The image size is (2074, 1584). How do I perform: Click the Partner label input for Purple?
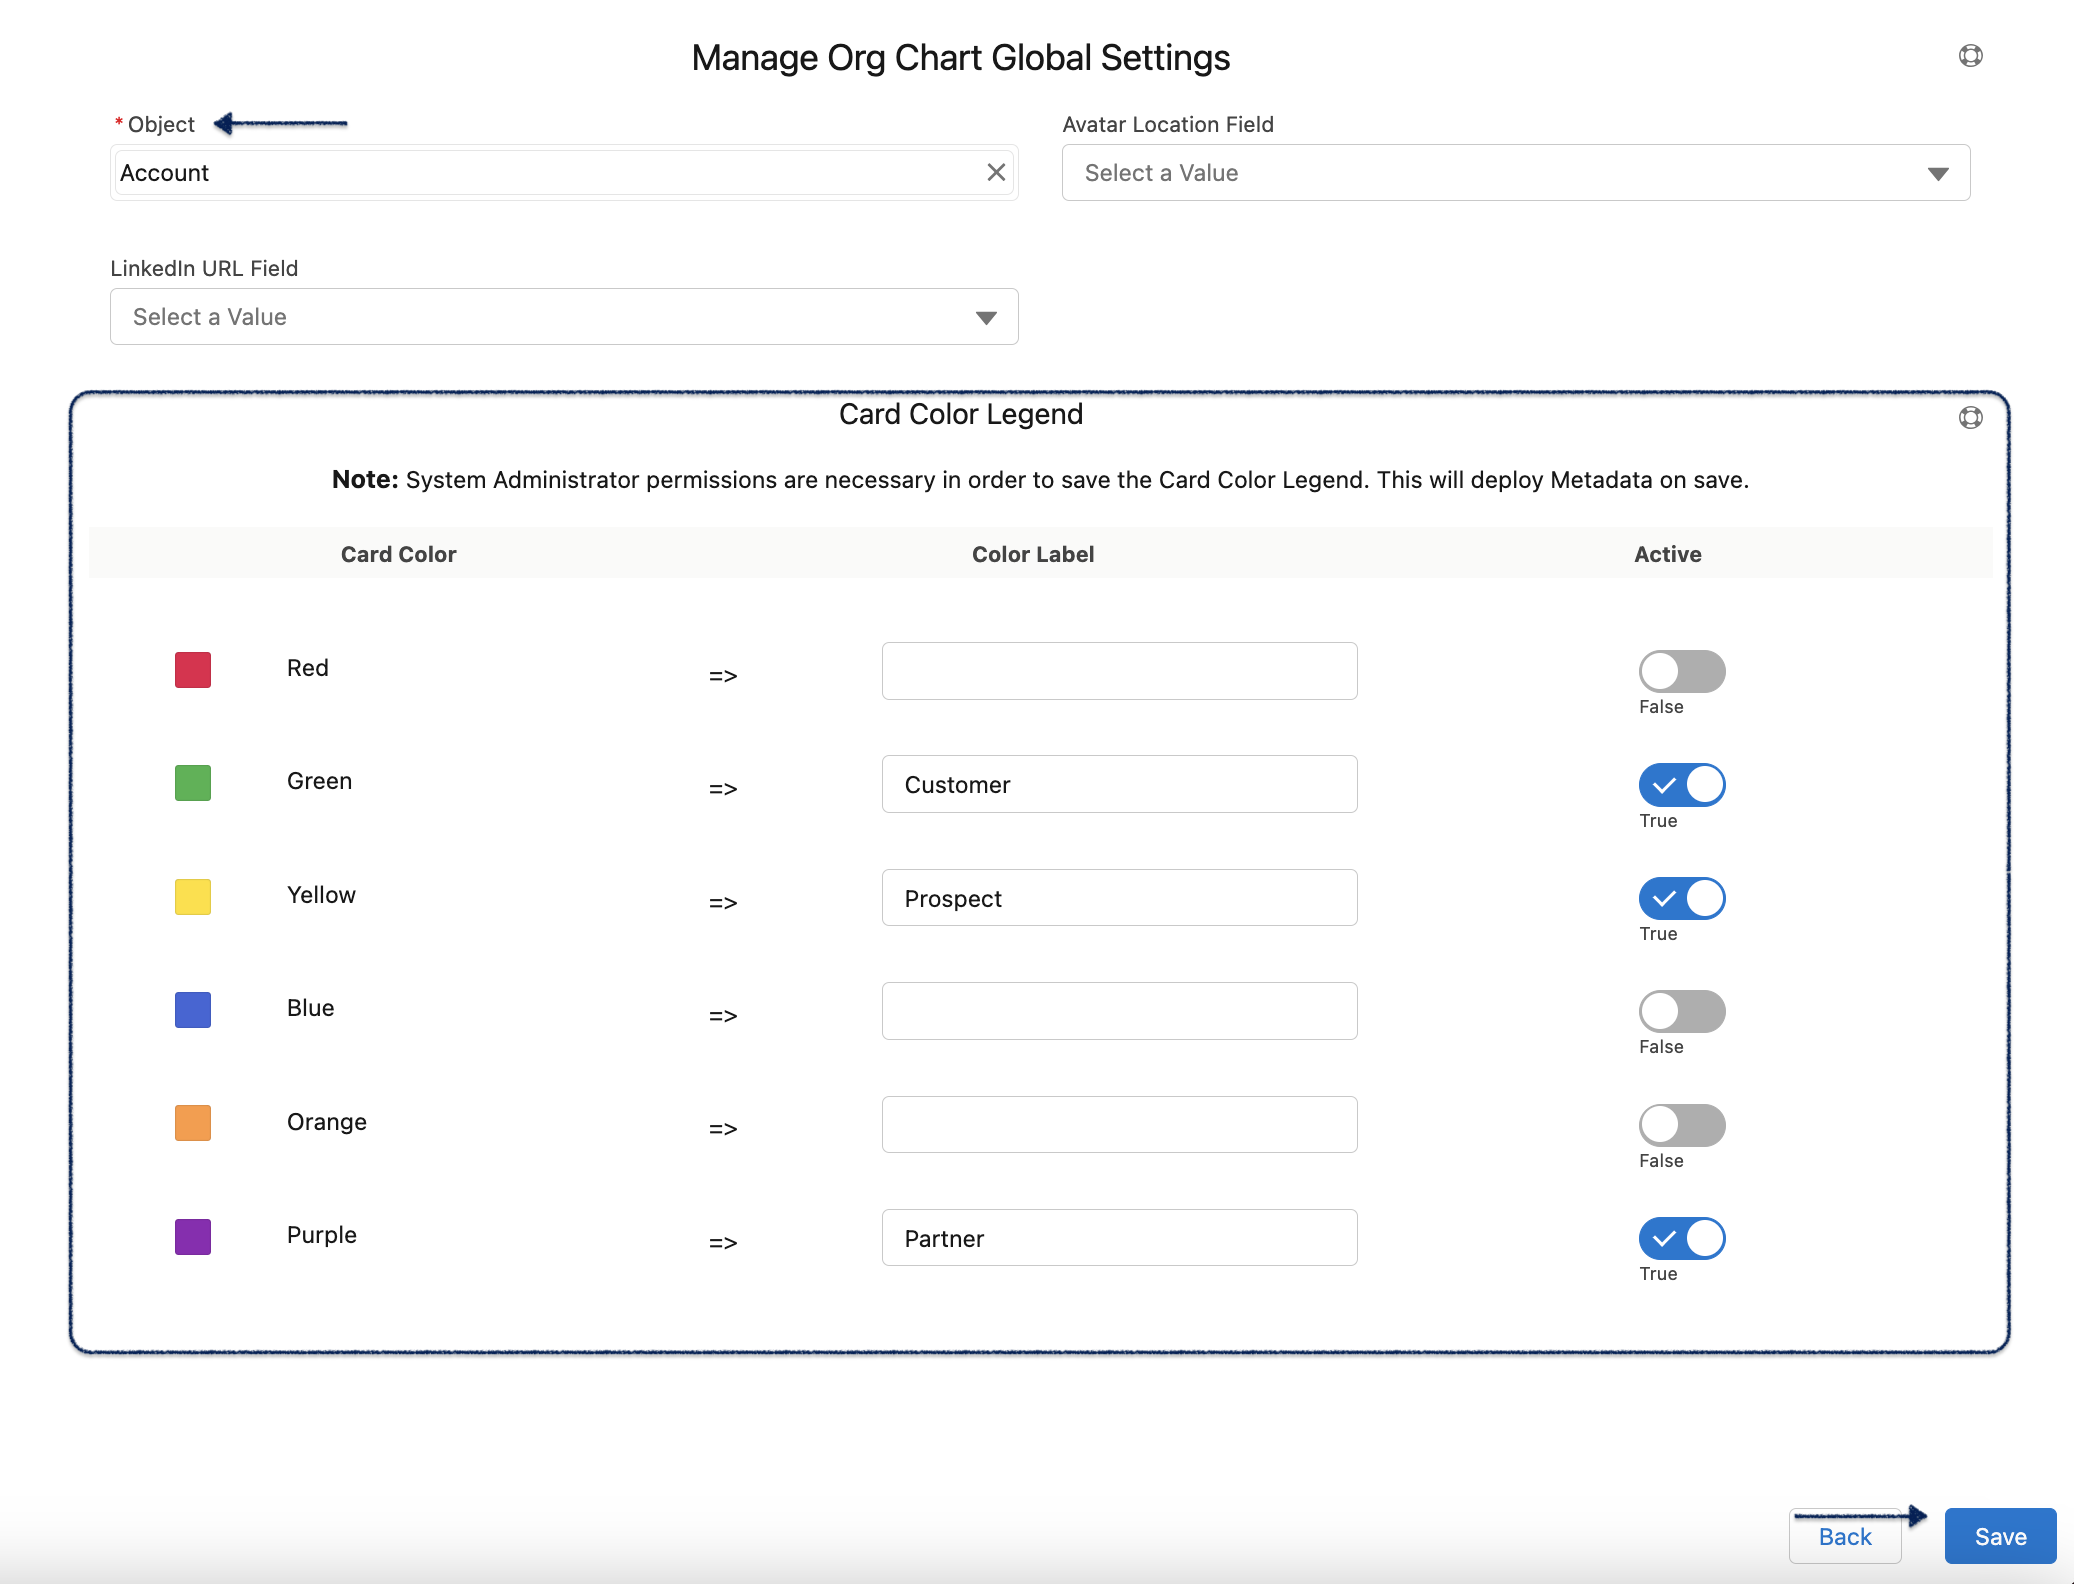pyautogui.click(x=1119, y=1238)
